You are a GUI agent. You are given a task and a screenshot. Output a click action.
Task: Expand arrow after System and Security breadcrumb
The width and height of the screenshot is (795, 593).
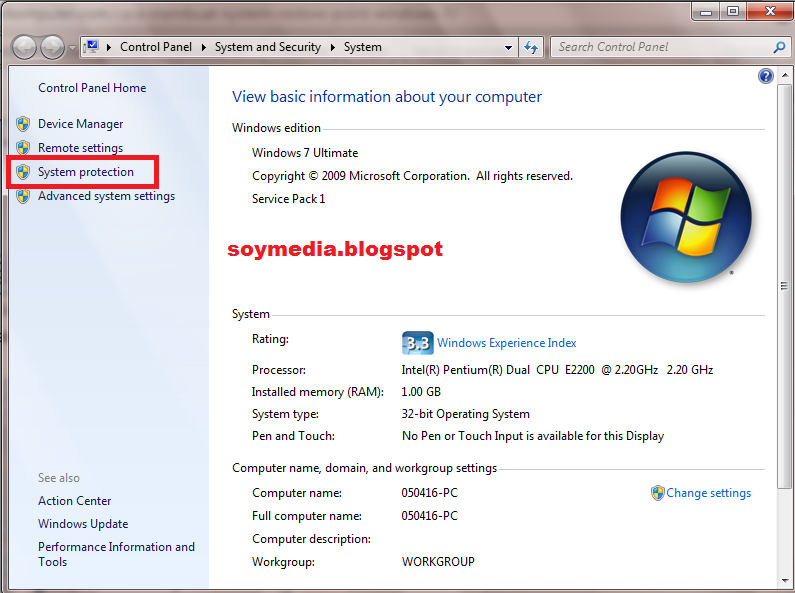[333, 47]
